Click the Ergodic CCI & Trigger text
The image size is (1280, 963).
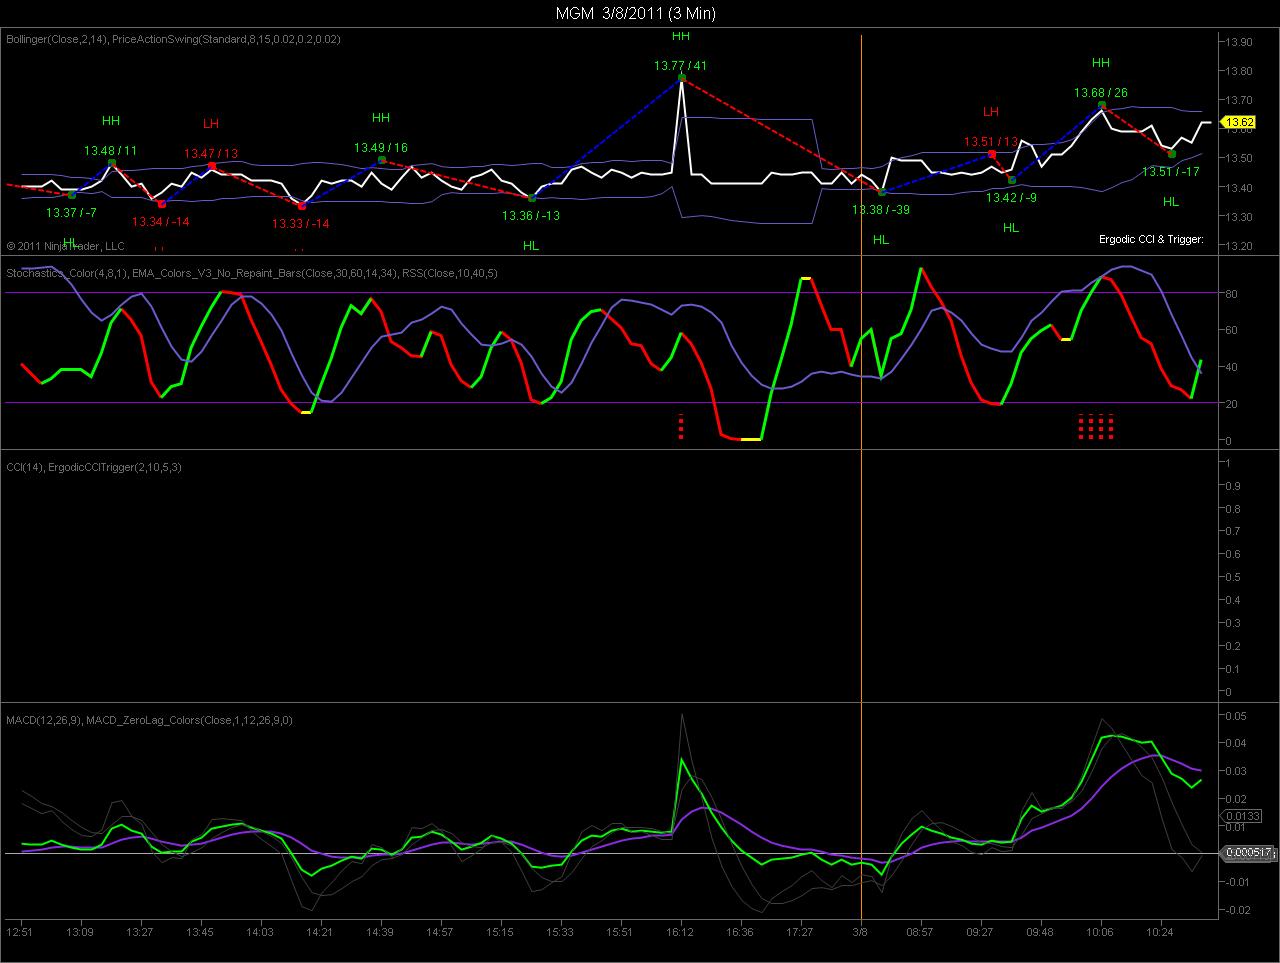(x=1151, y=240)
